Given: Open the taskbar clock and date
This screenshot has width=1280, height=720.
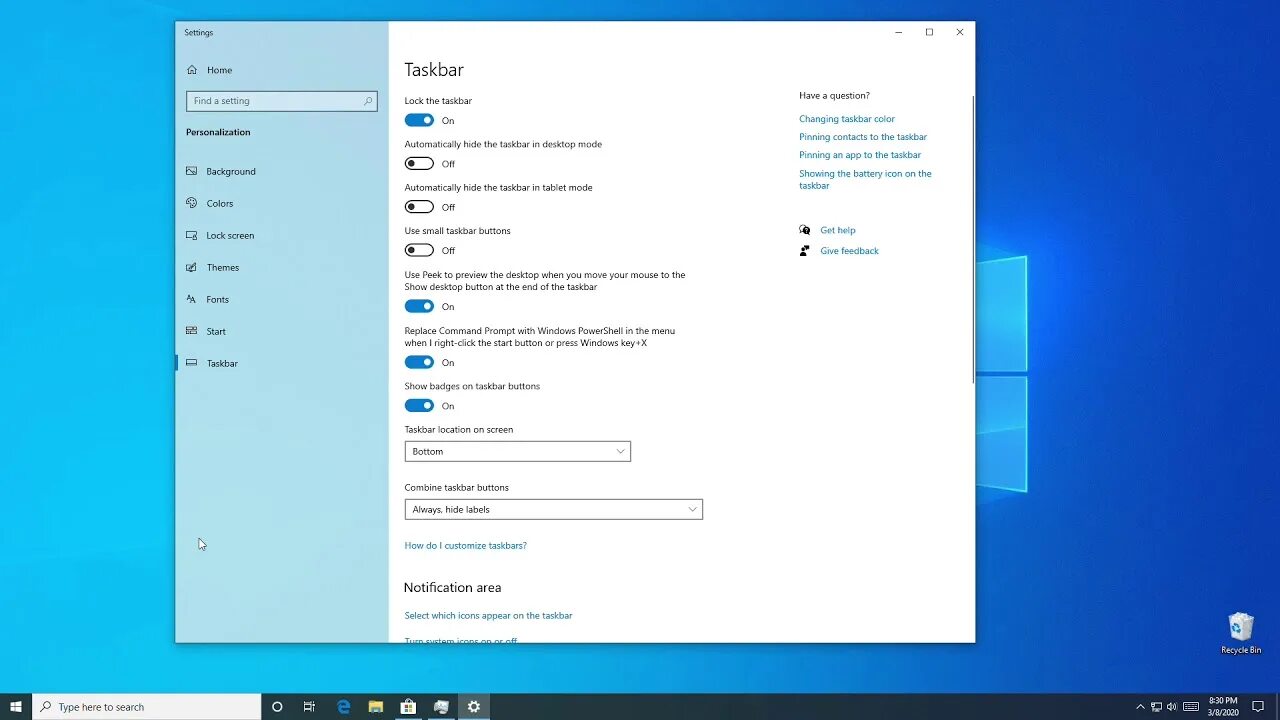Looking at the screenshot, I should click(1223, 707).
